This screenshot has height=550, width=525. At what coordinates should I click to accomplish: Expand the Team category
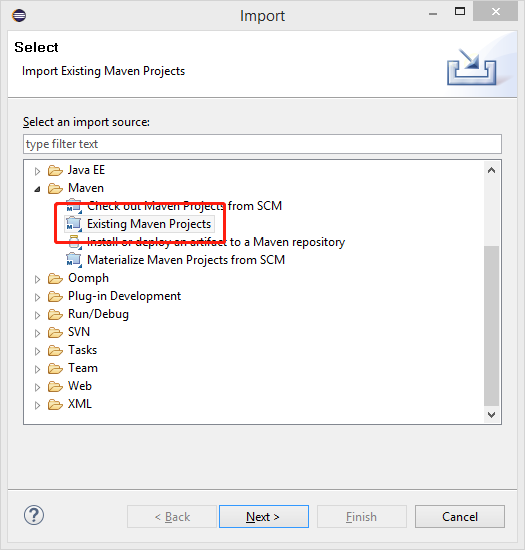[37, 369]
